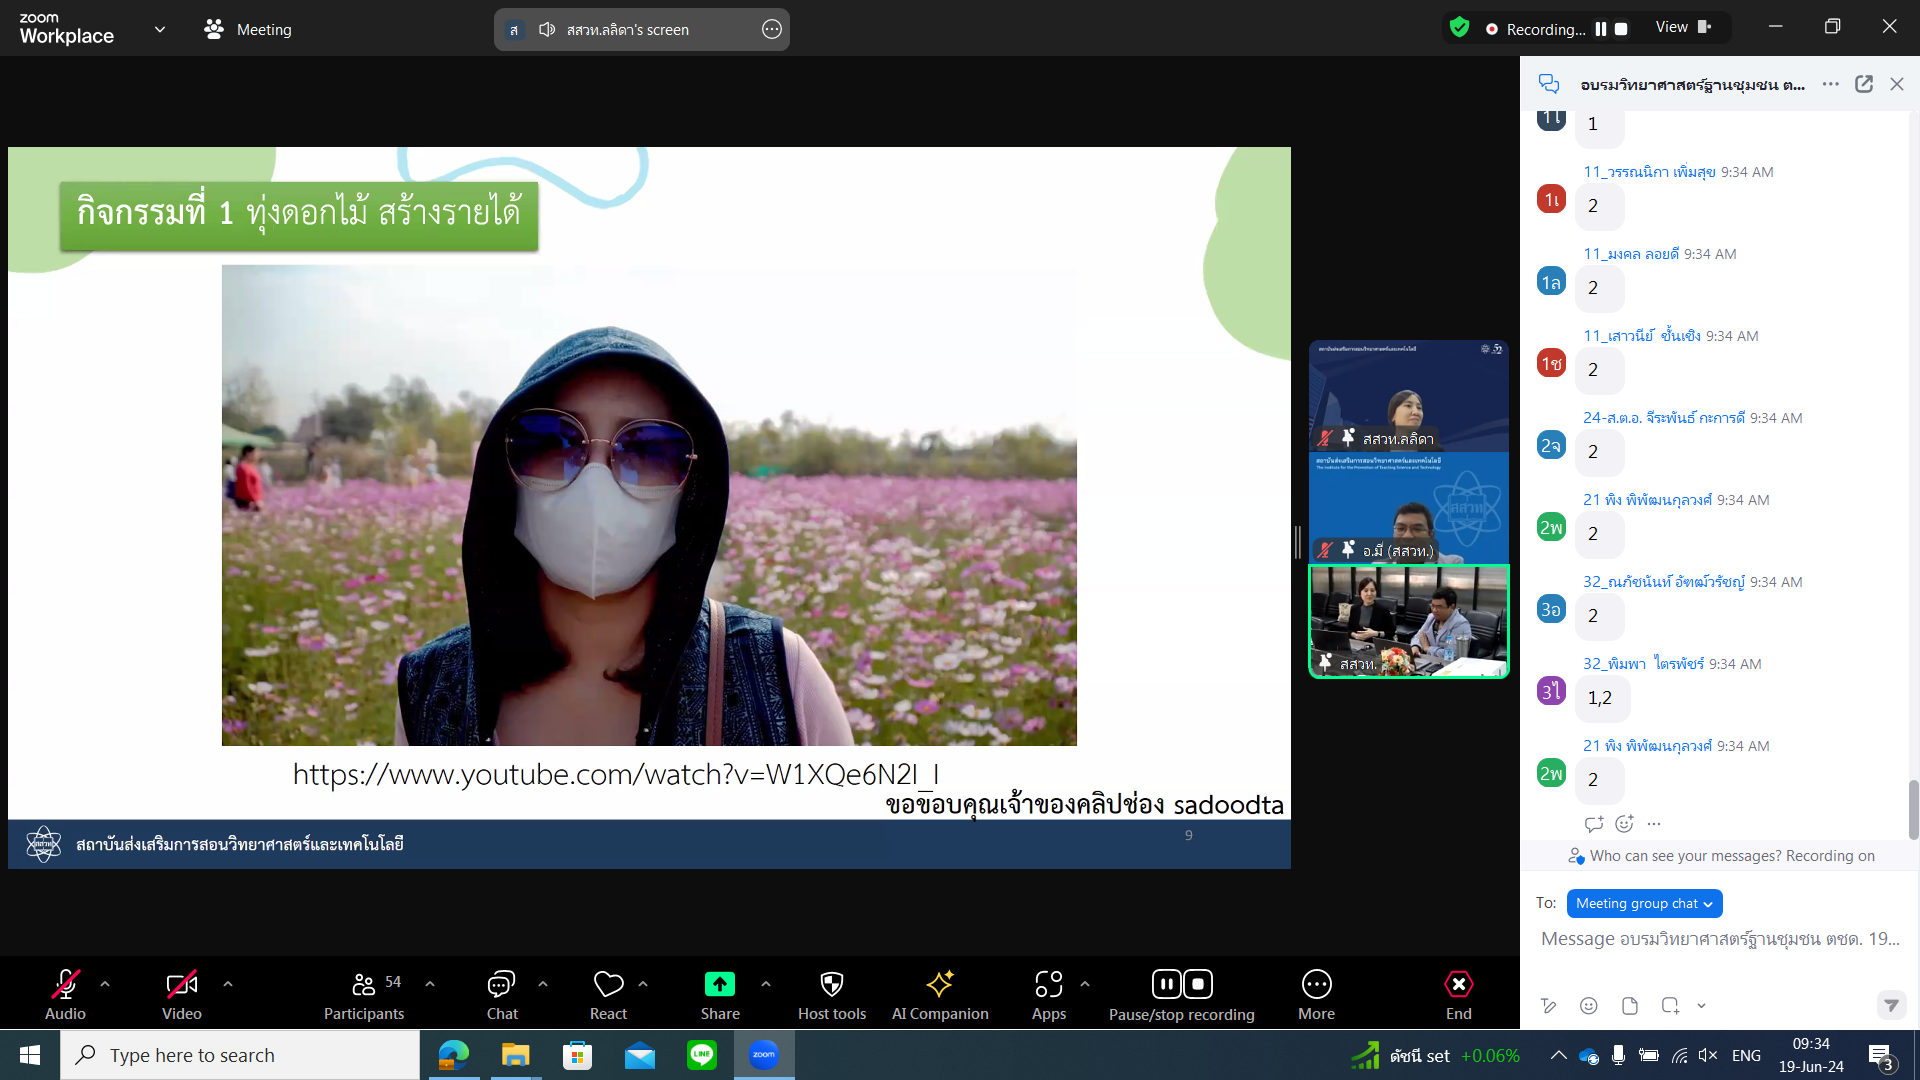Select สสวท.ลลิดา video thumbnail

point(1409,396)
